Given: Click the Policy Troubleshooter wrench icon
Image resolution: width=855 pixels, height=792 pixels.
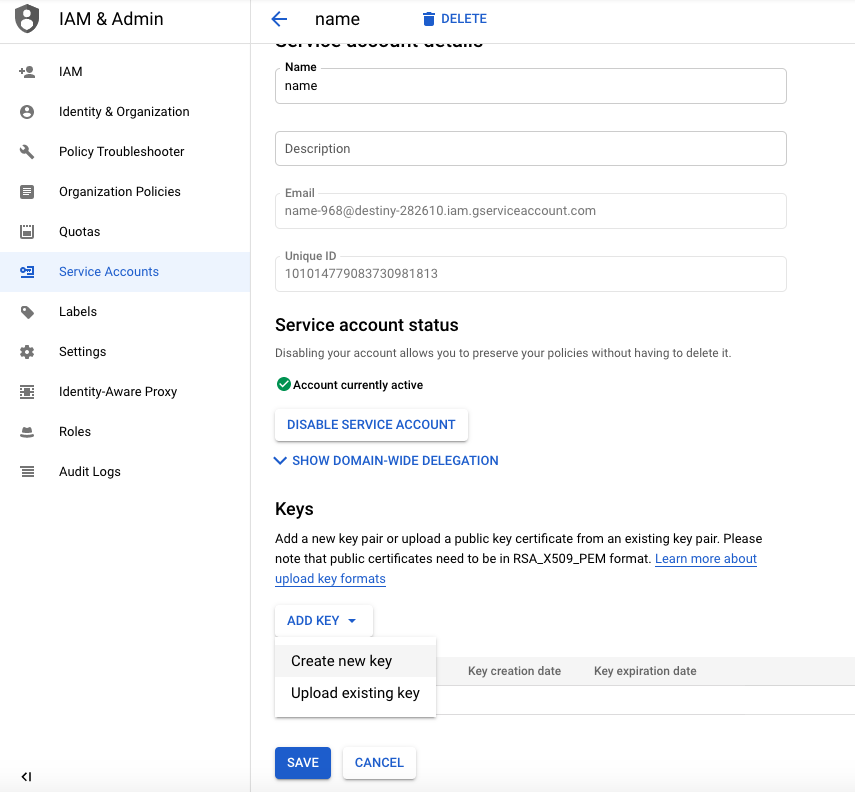Looking at the screenshot, I should tap(27, 152).
